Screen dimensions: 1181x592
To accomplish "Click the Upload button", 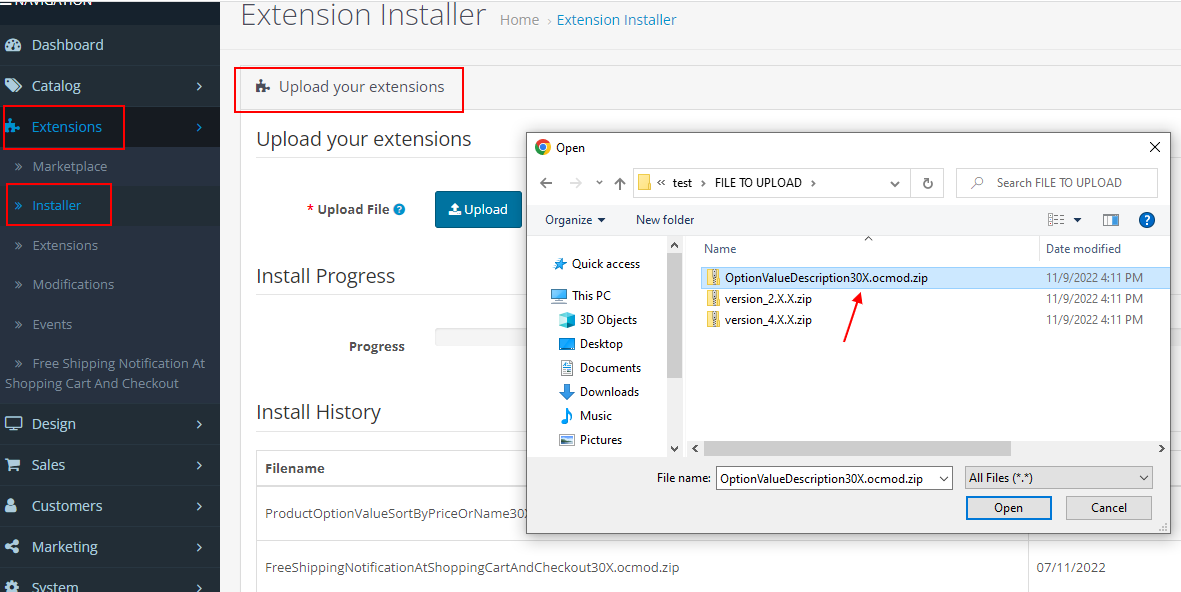I will click(x=478, y=209).
